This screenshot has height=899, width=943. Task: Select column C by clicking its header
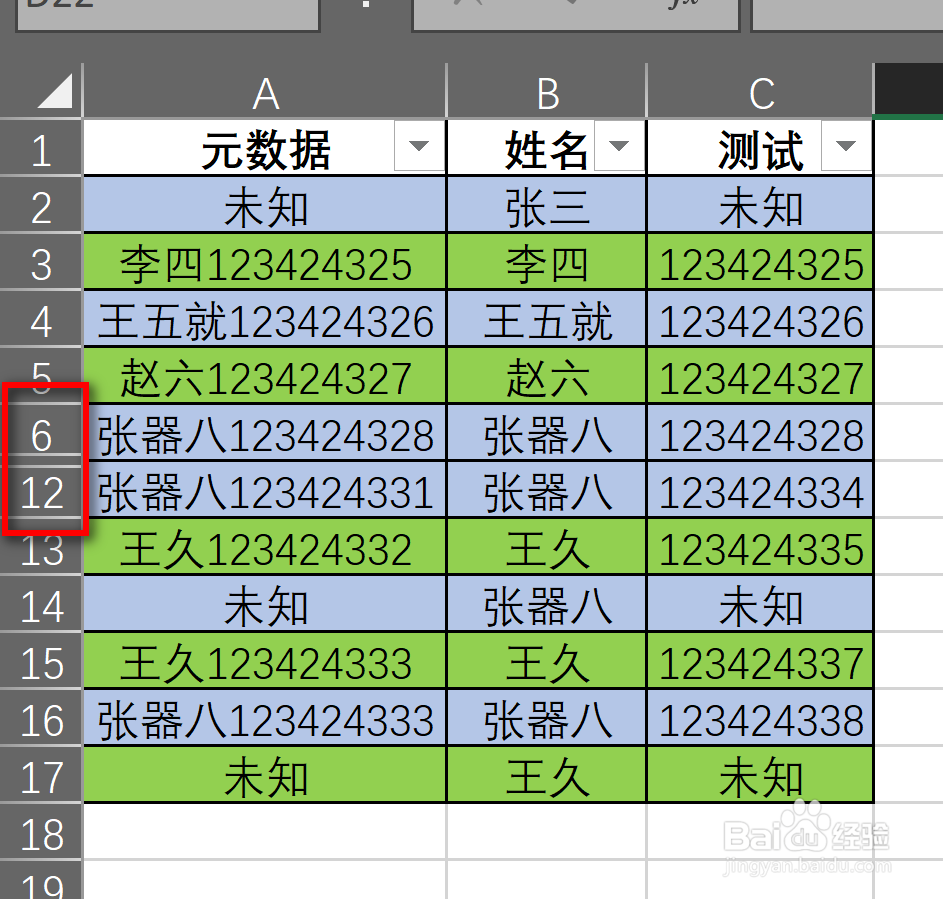point(761,90)
